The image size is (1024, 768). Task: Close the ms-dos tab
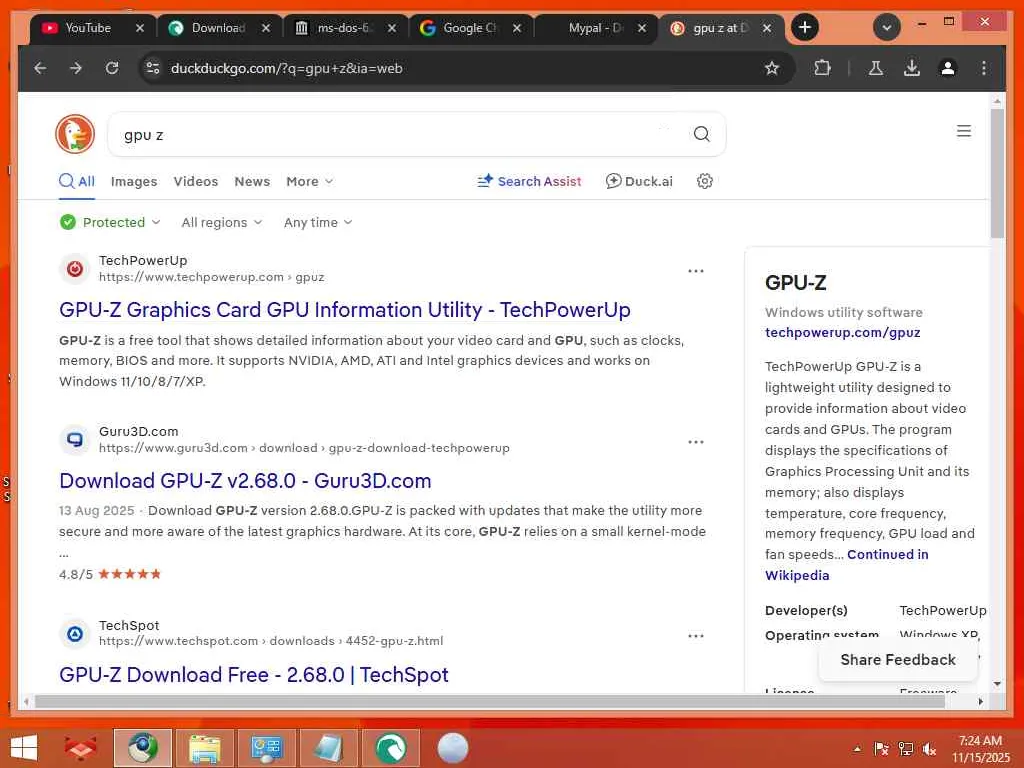[392, 28]
